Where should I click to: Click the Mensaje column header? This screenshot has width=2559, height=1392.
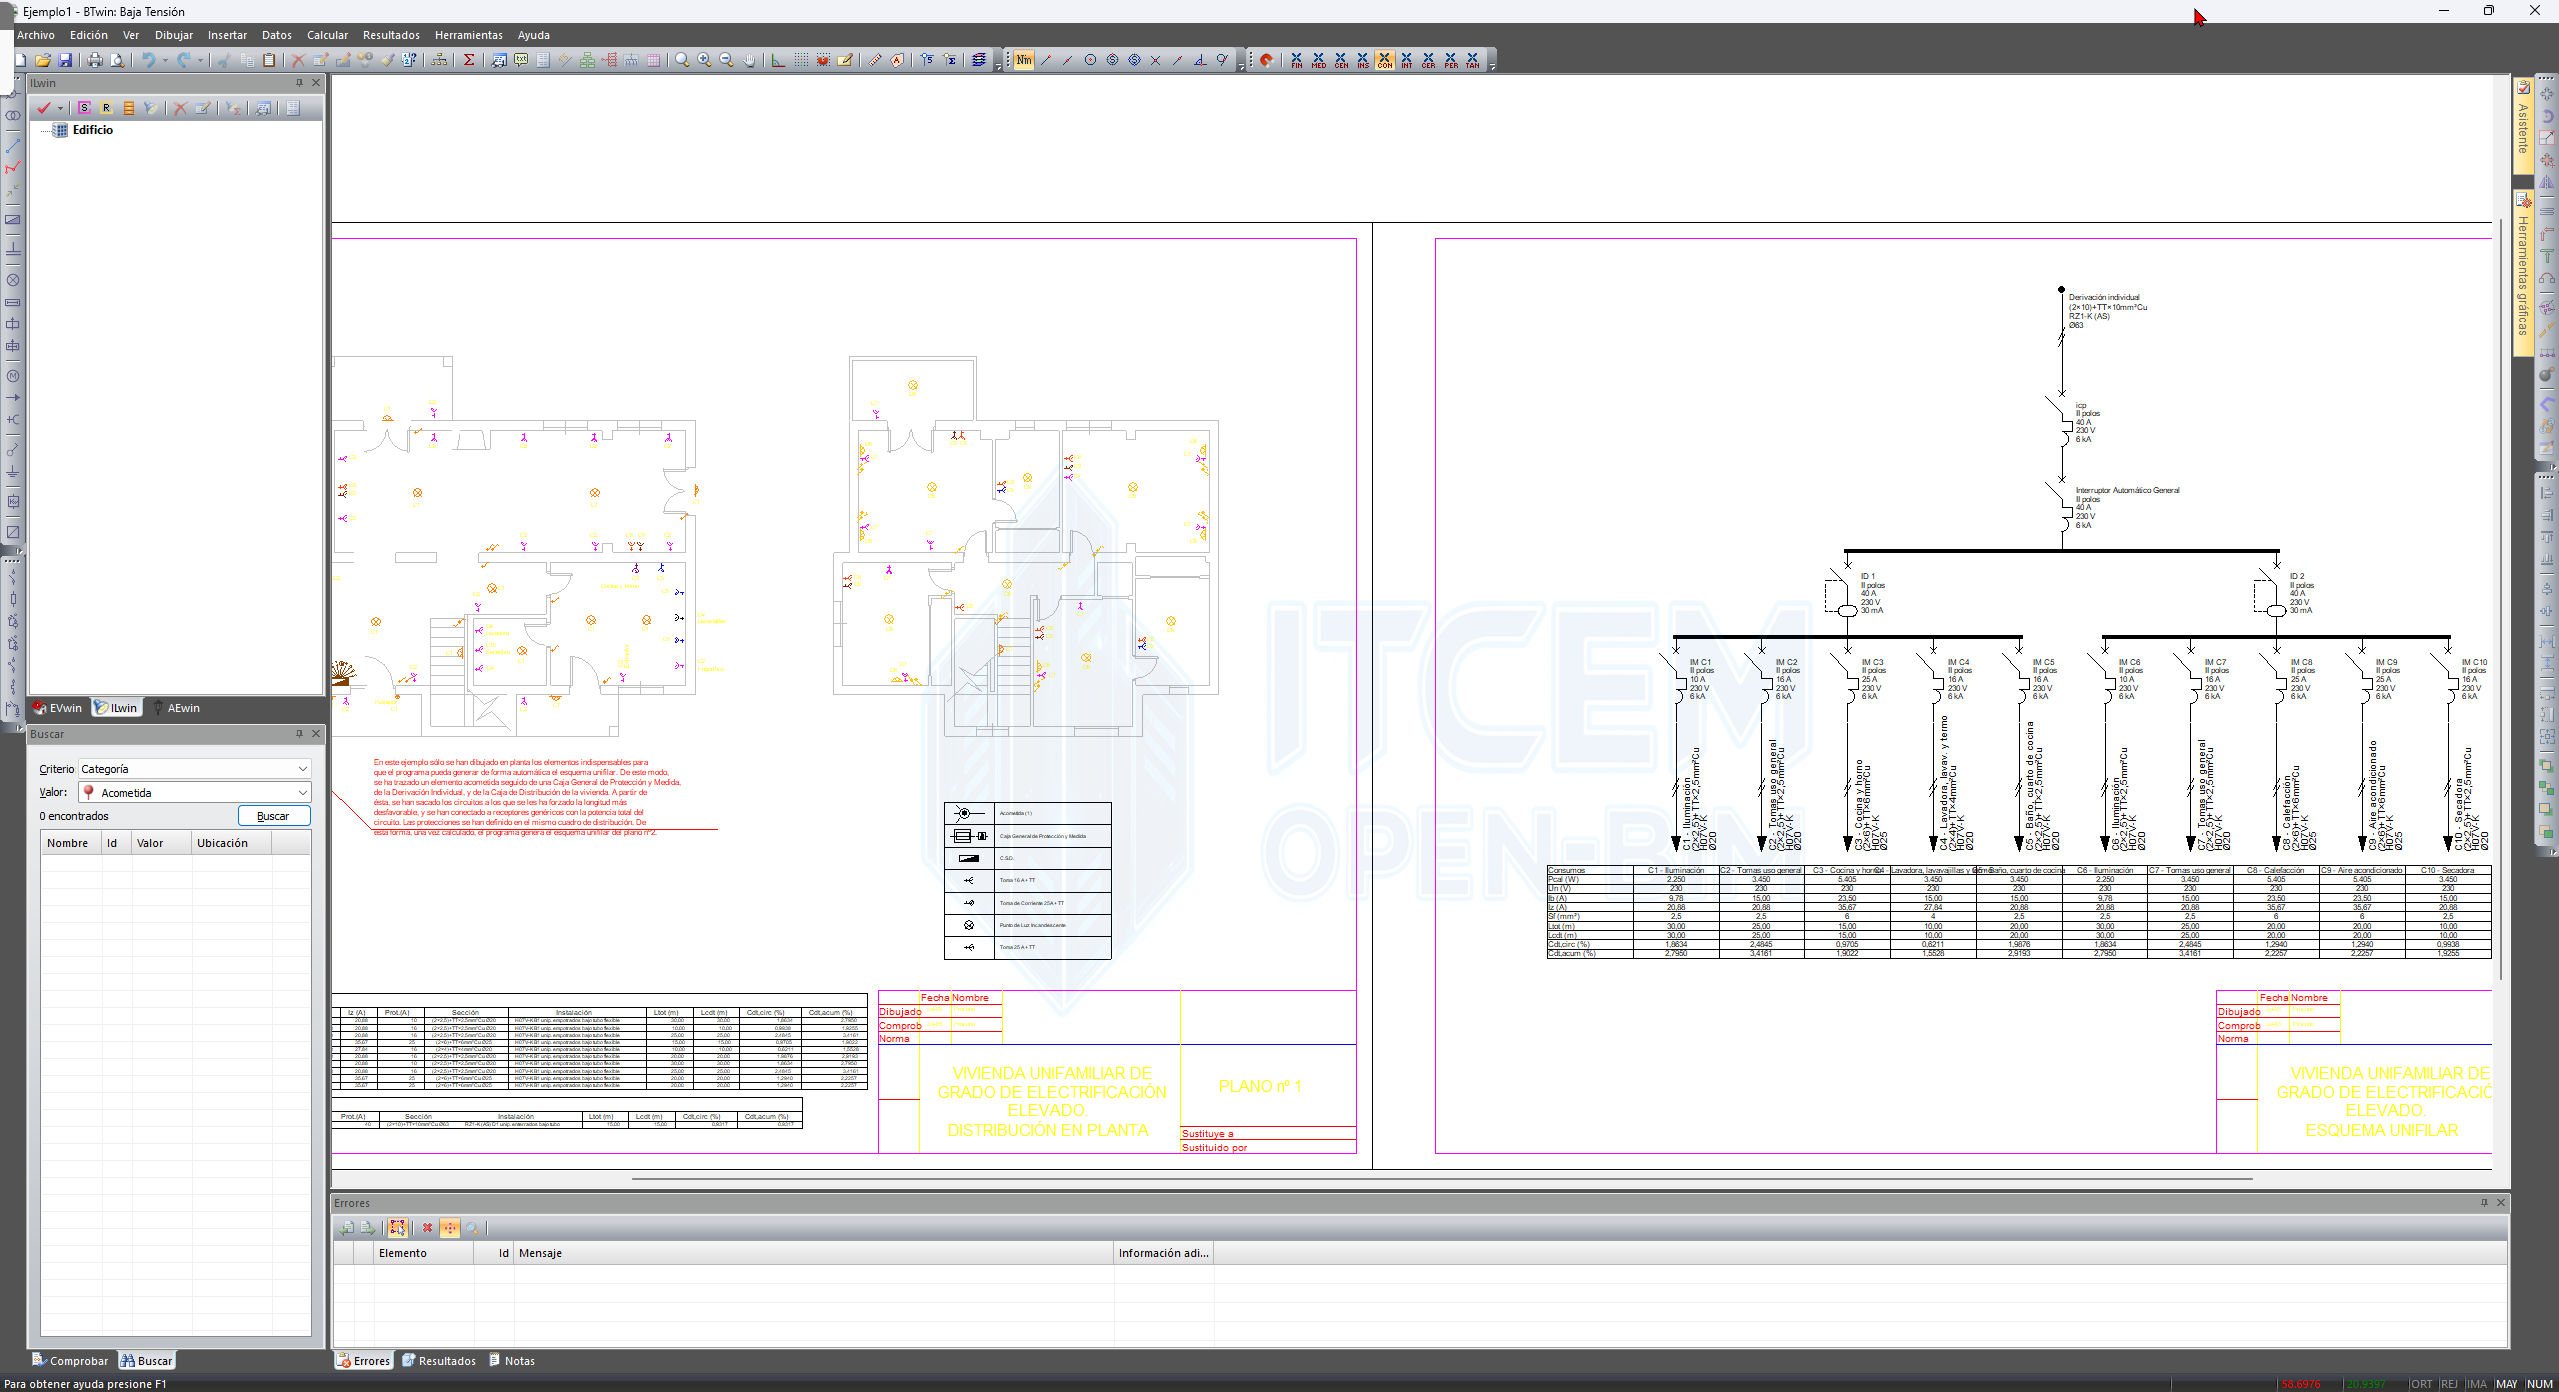tap(541, 1253)
